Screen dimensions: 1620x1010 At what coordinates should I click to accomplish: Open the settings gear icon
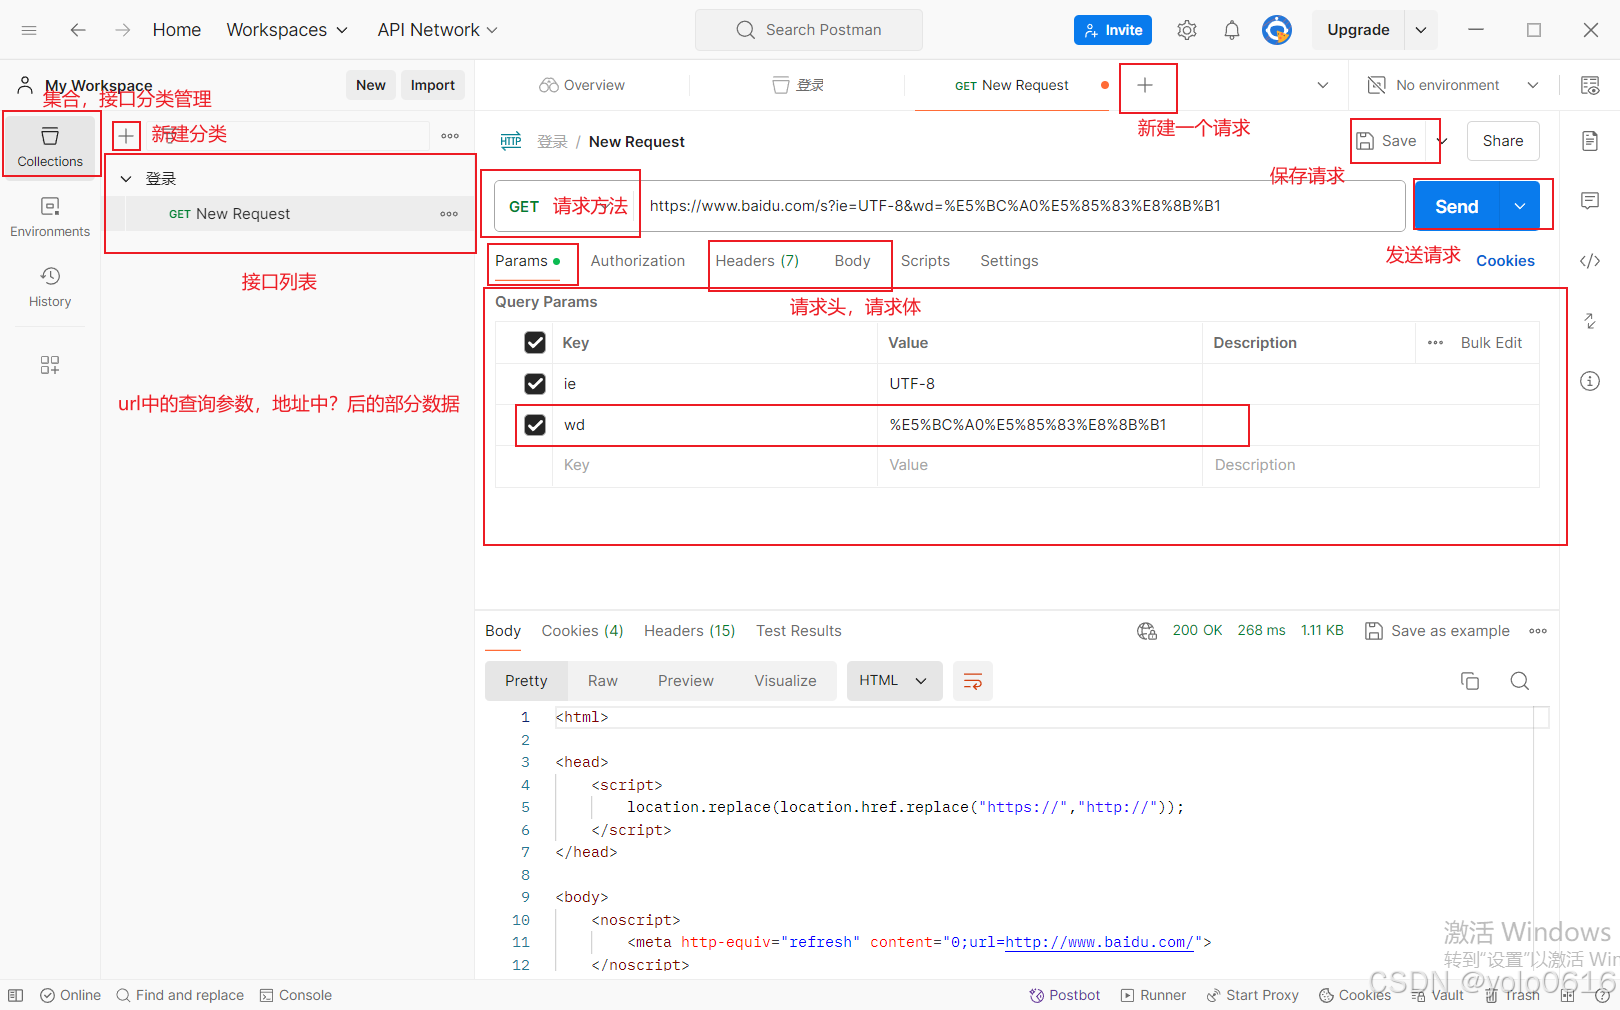point(1187,30)
